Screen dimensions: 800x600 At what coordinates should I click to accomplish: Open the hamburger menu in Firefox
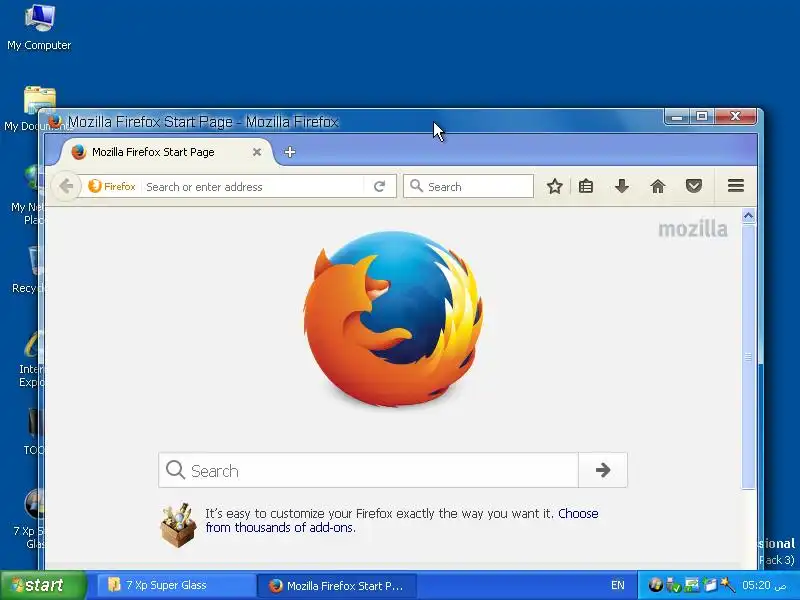click(x=735, y=186)
